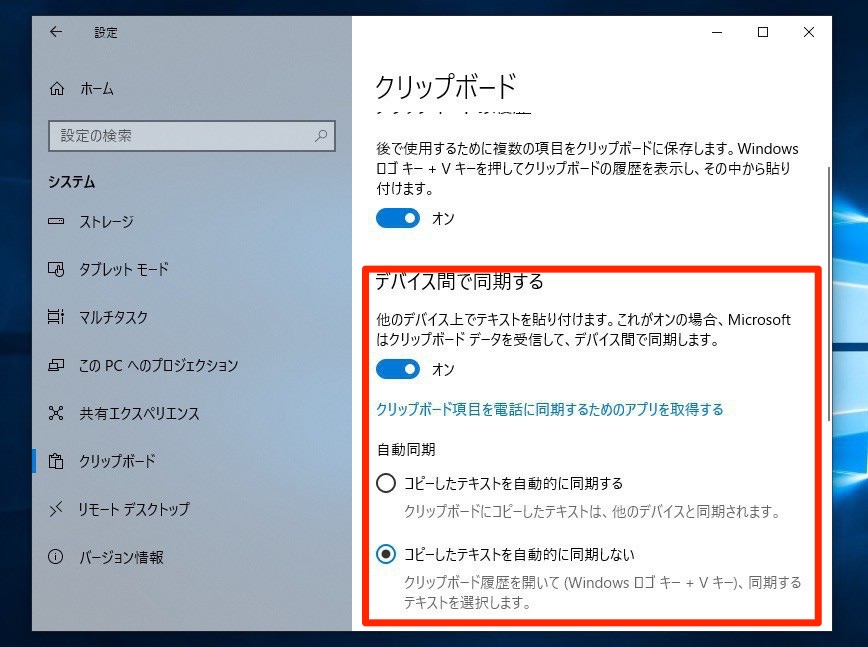Click the Storage drive icon
Screen dimensions: 868x647
[56, 221]
